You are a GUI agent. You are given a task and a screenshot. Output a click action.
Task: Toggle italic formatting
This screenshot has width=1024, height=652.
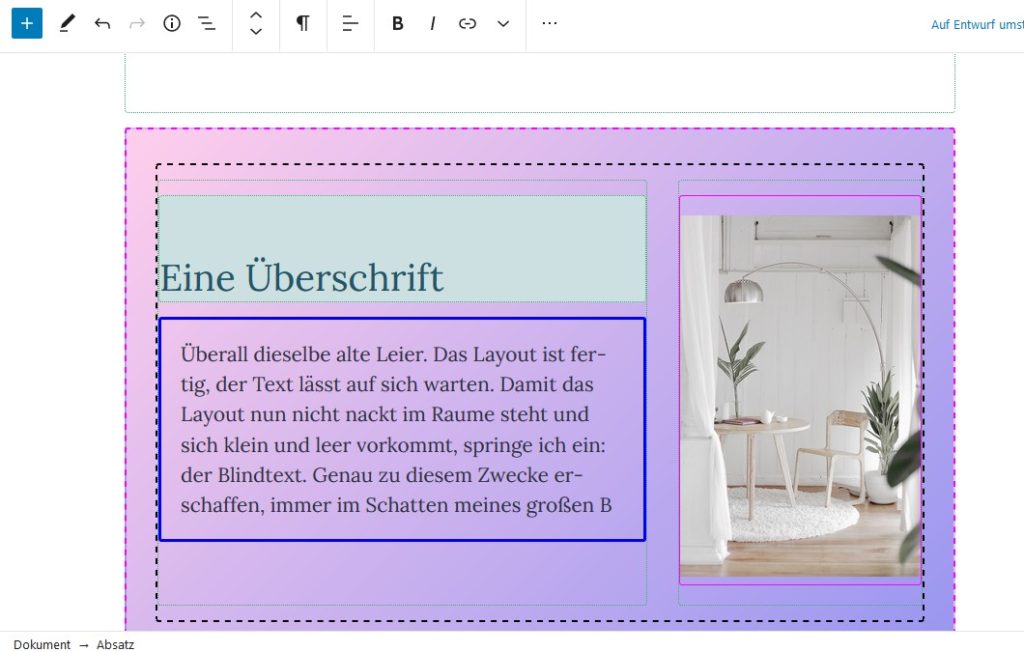432,24
